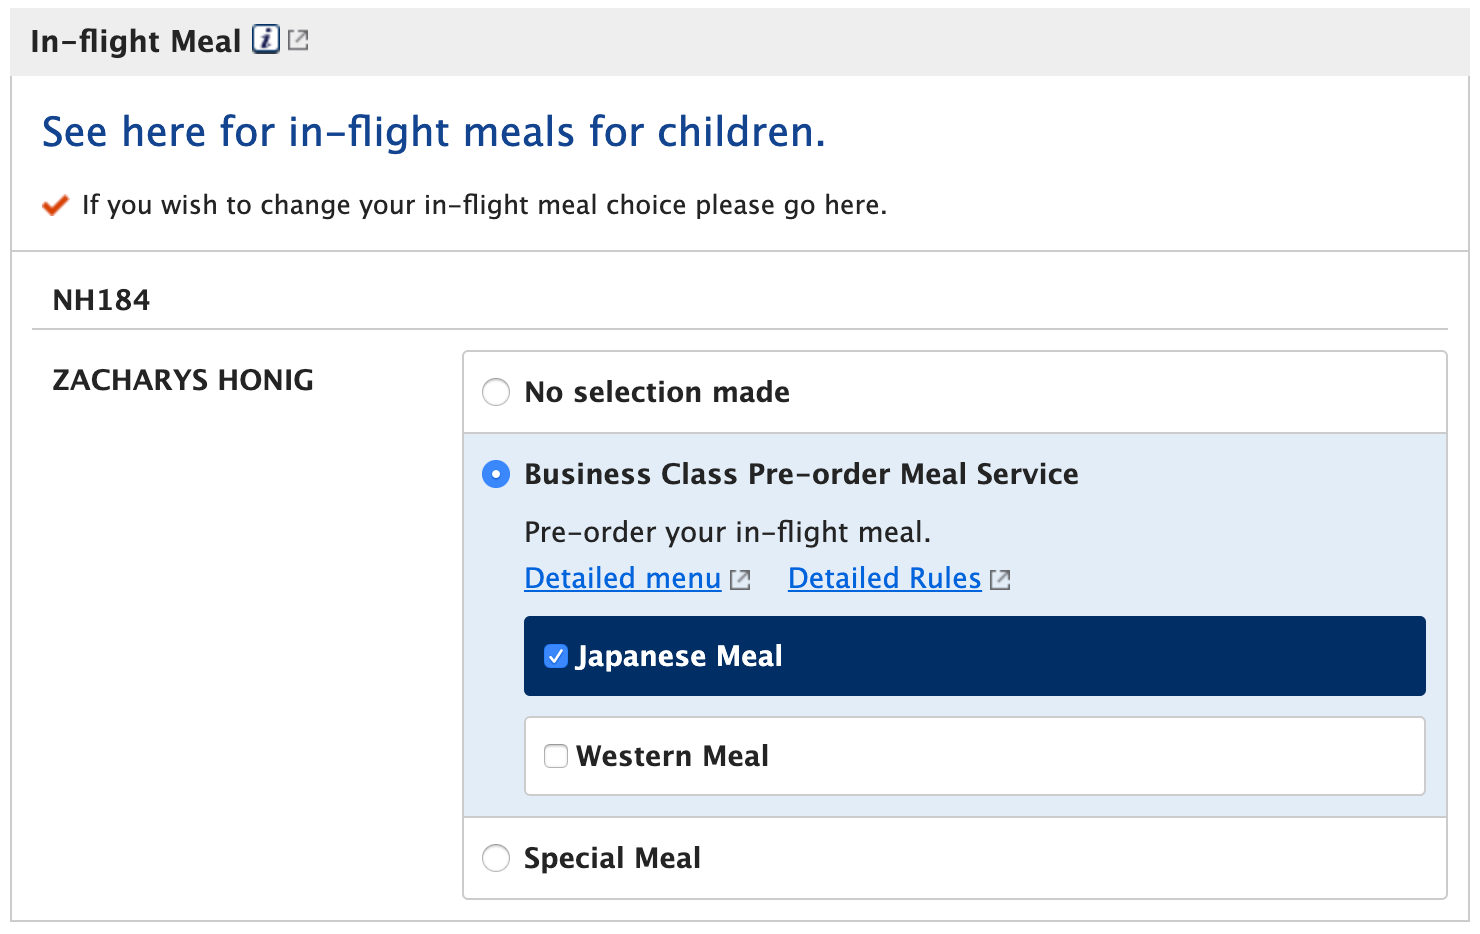Click the 'Japanese Meal' label text
Screen dimensions: 1480x934
pos(679,656)
